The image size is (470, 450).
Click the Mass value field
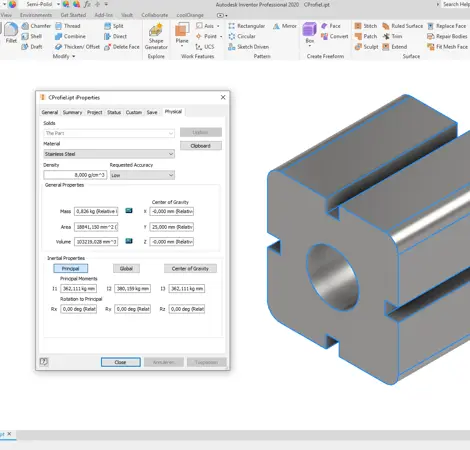(96, 211)
